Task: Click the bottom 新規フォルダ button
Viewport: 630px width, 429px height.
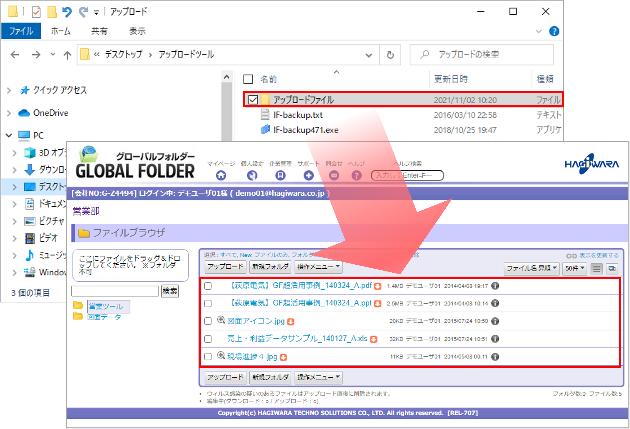Action: click(x=270, y=377)
